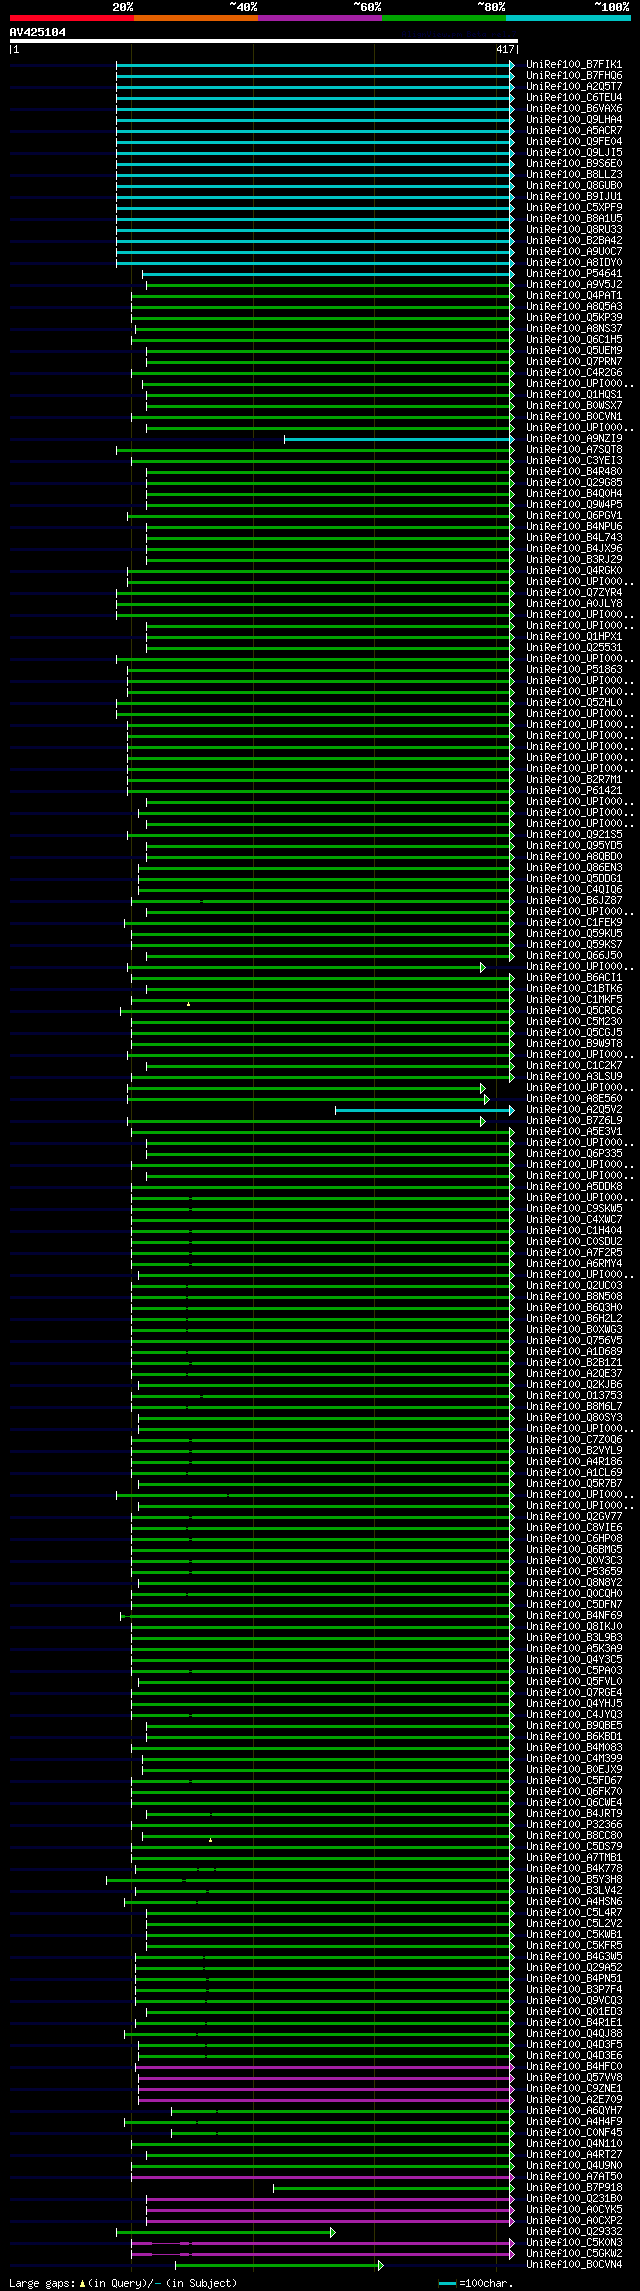Click the green ~80% identity legend segment

point(443,18)
